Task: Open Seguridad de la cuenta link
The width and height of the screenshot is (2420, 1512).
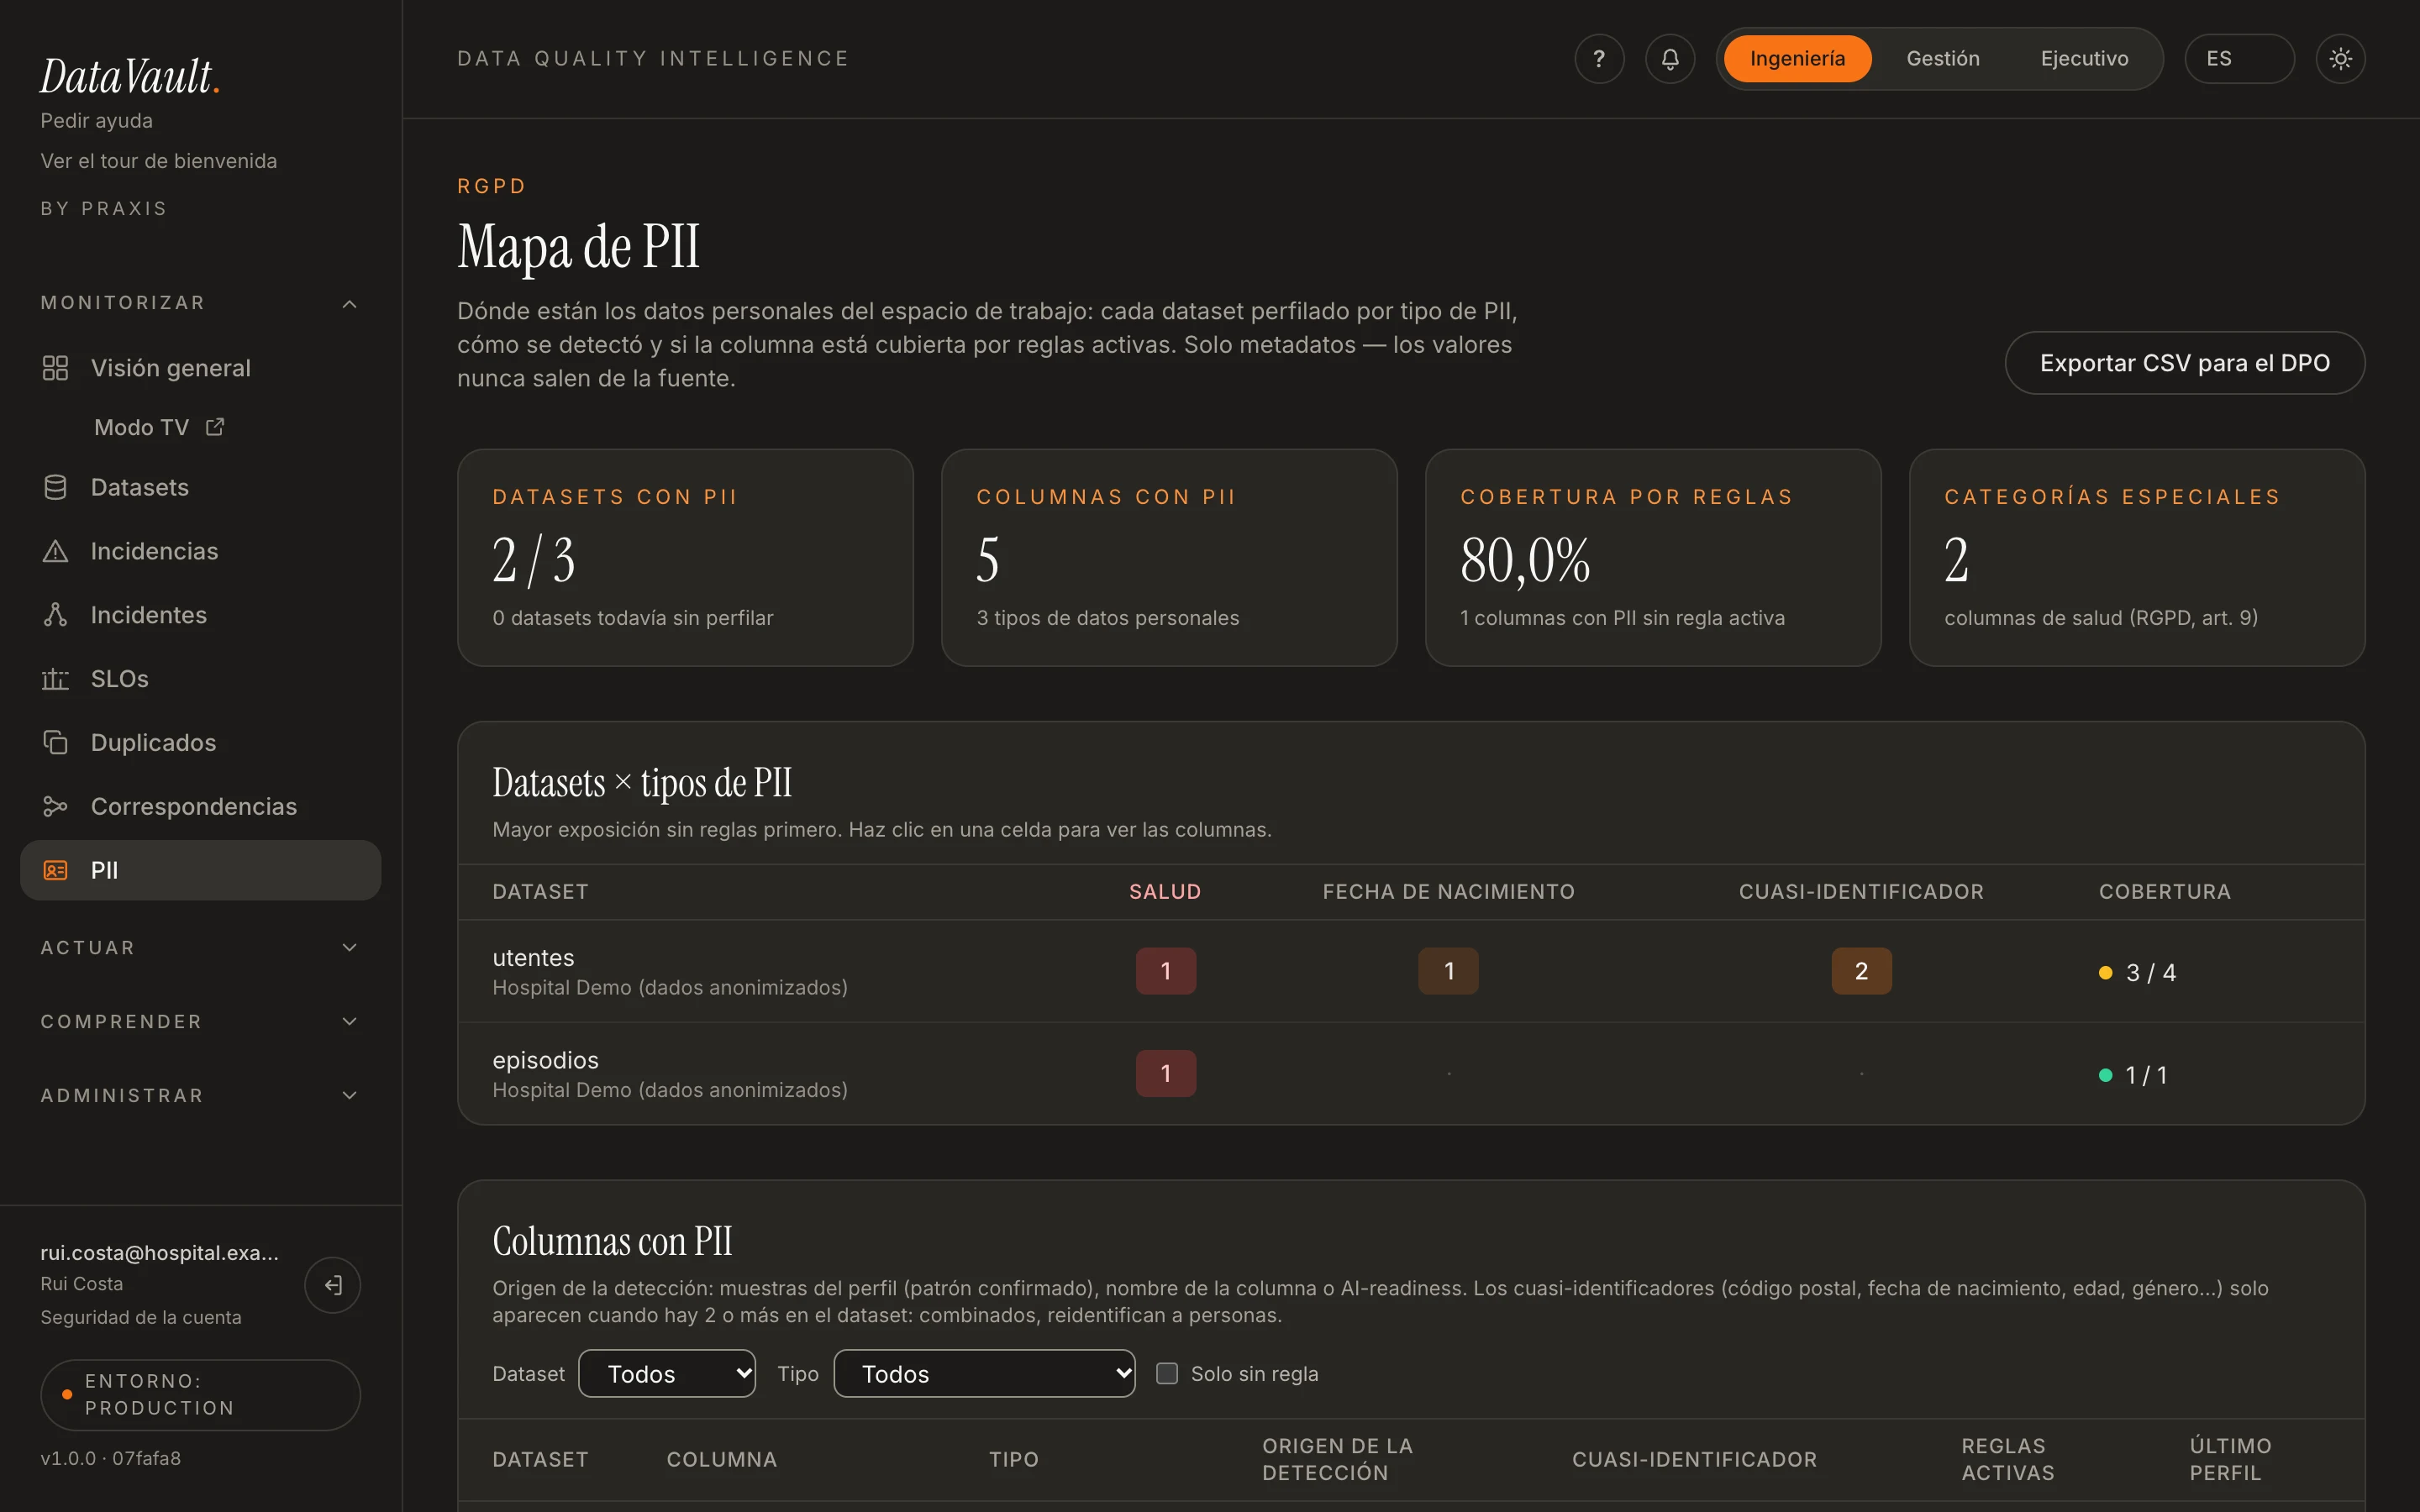Action: tap(140, 1317)
